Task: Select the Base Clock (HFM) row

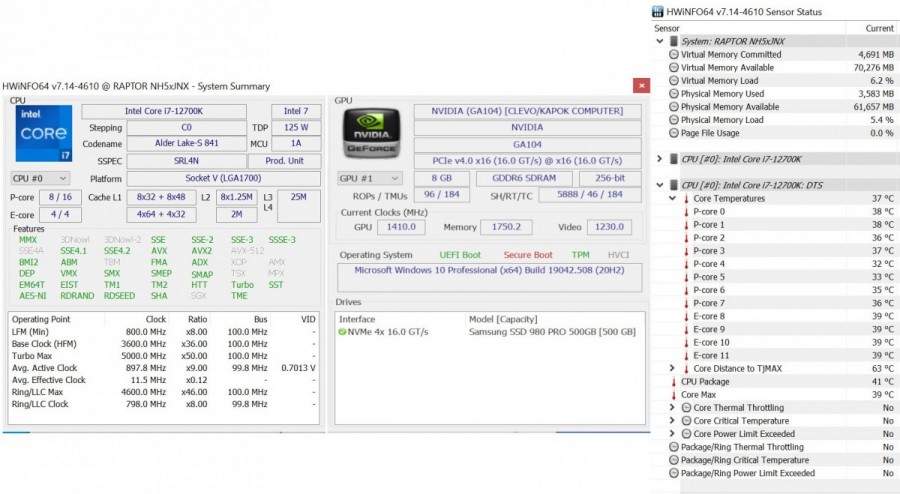Action: pyautogui.click(x=164, y=344)
